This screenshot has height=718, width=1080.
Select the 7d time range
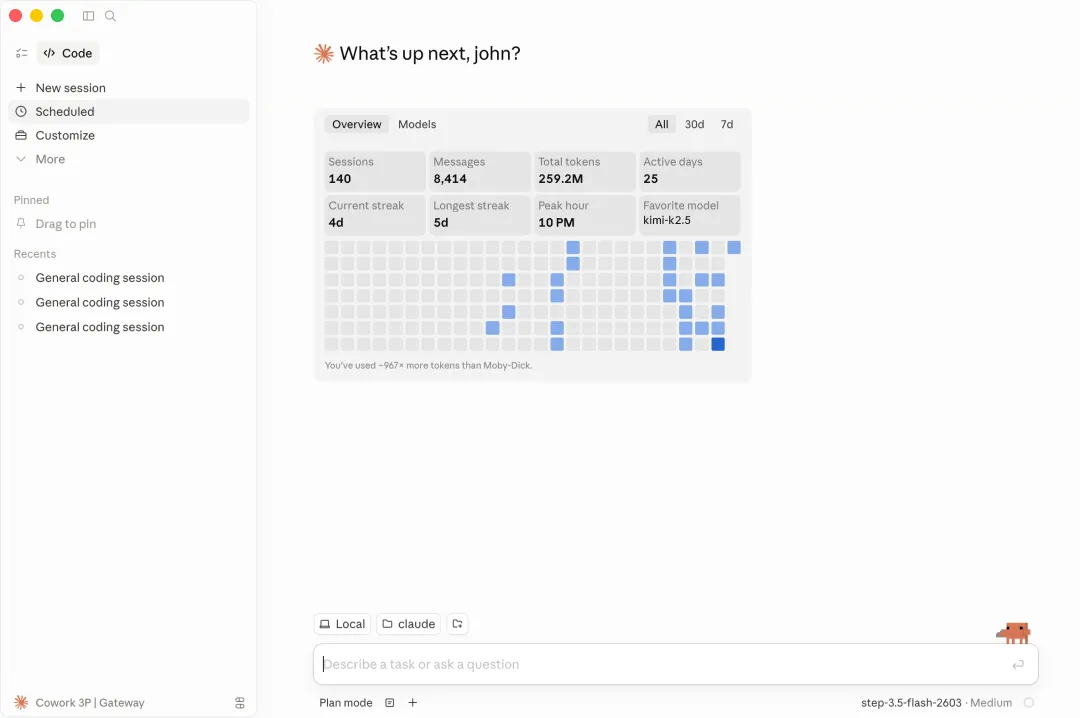pyautogui.click(x=727, y=124)
